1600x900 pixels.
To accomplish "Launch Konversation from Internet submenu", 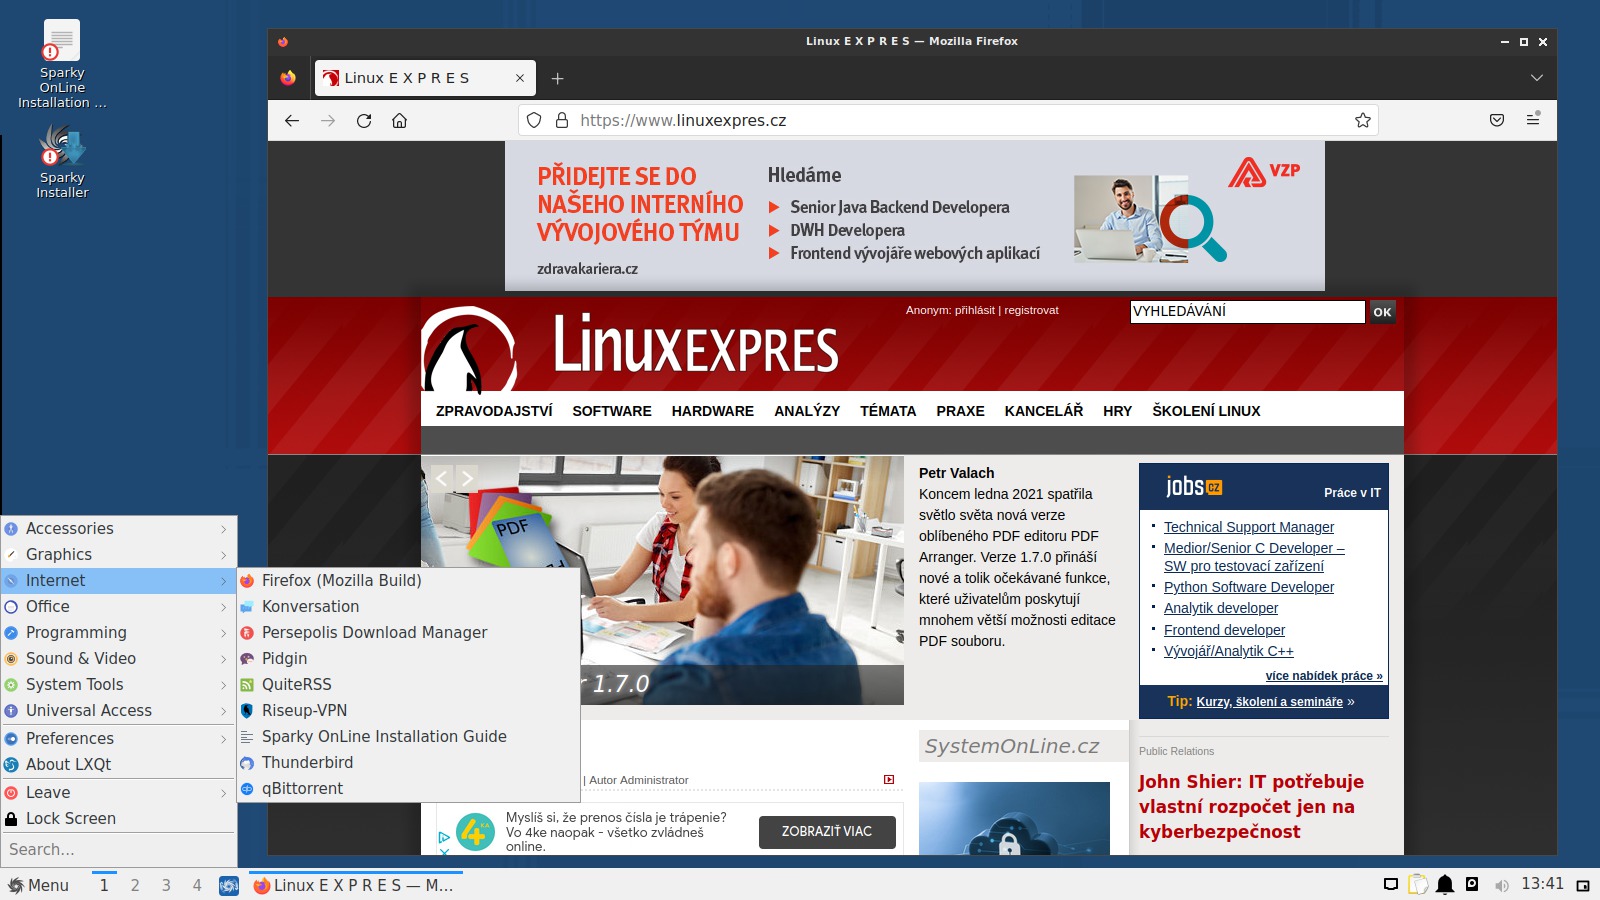I will point(408,606).
